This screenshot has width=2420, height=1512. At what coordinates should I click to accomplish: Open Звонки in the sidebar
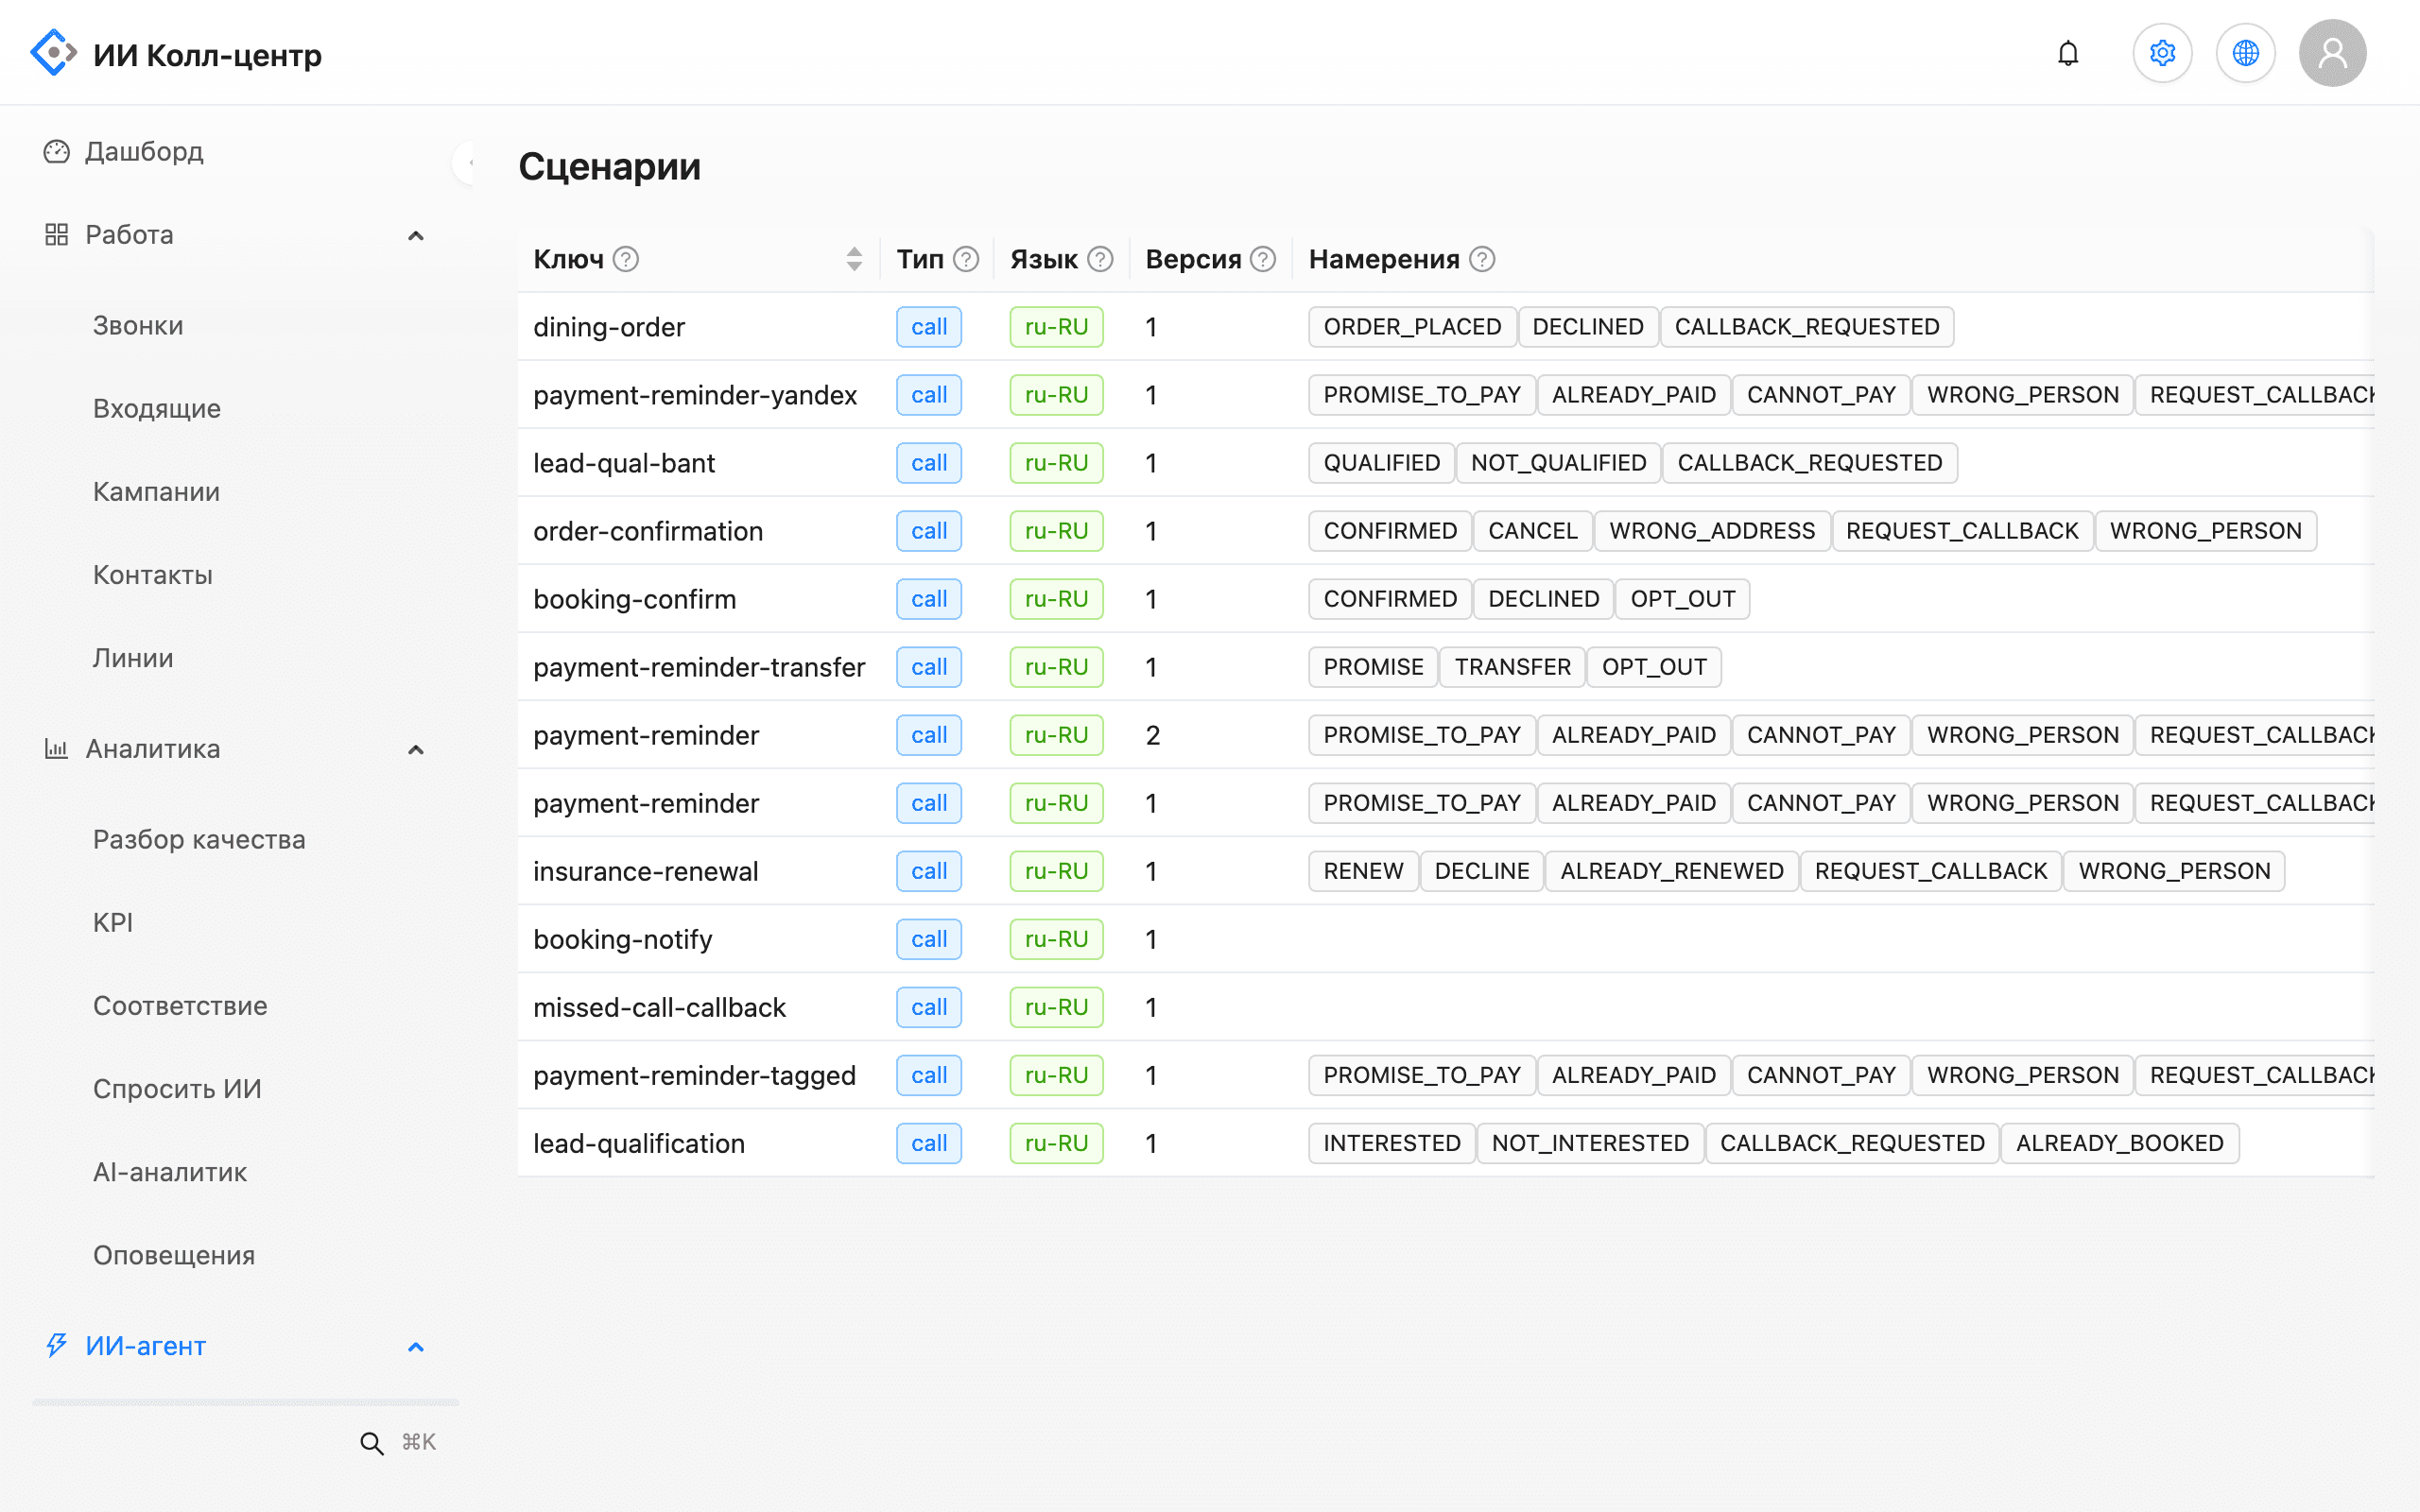click(138, 325)
